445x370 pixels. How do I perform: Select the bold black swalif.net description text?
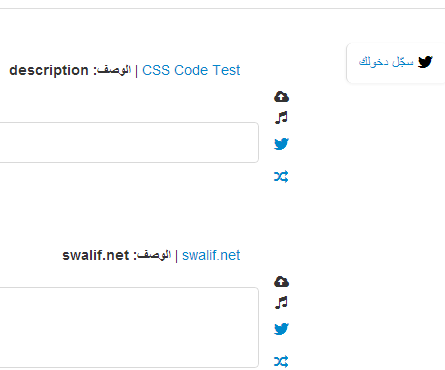pos(96,256)
